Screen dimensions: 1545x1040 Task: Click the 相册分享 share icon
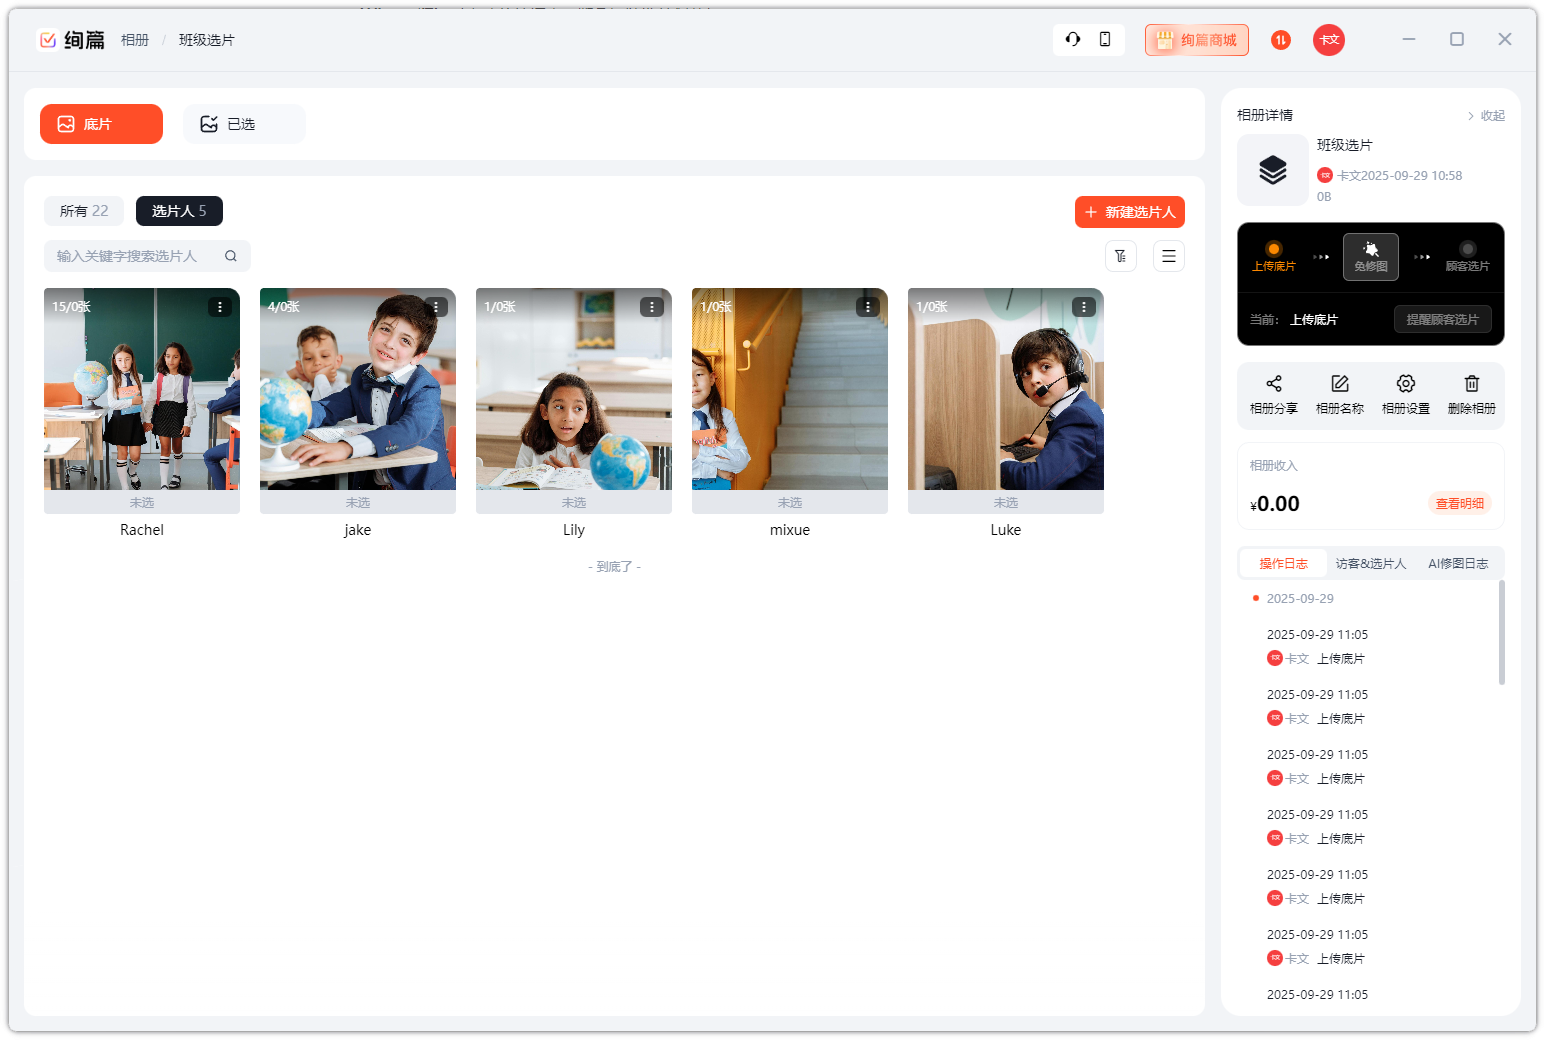click(1273, 384)
